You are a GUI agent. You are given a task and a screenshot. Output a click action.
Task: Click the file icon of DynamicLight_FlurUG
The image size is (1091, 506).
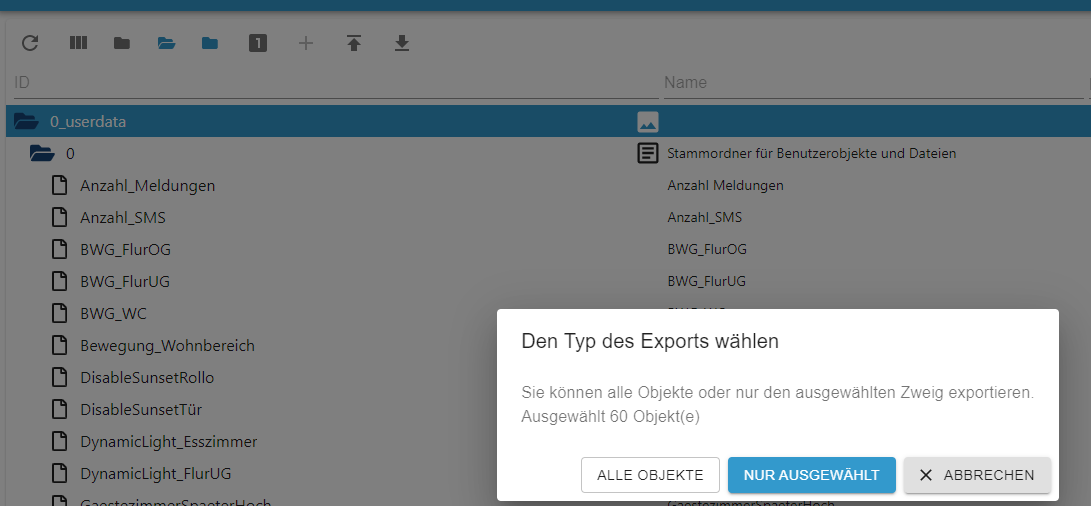point(61,473)
